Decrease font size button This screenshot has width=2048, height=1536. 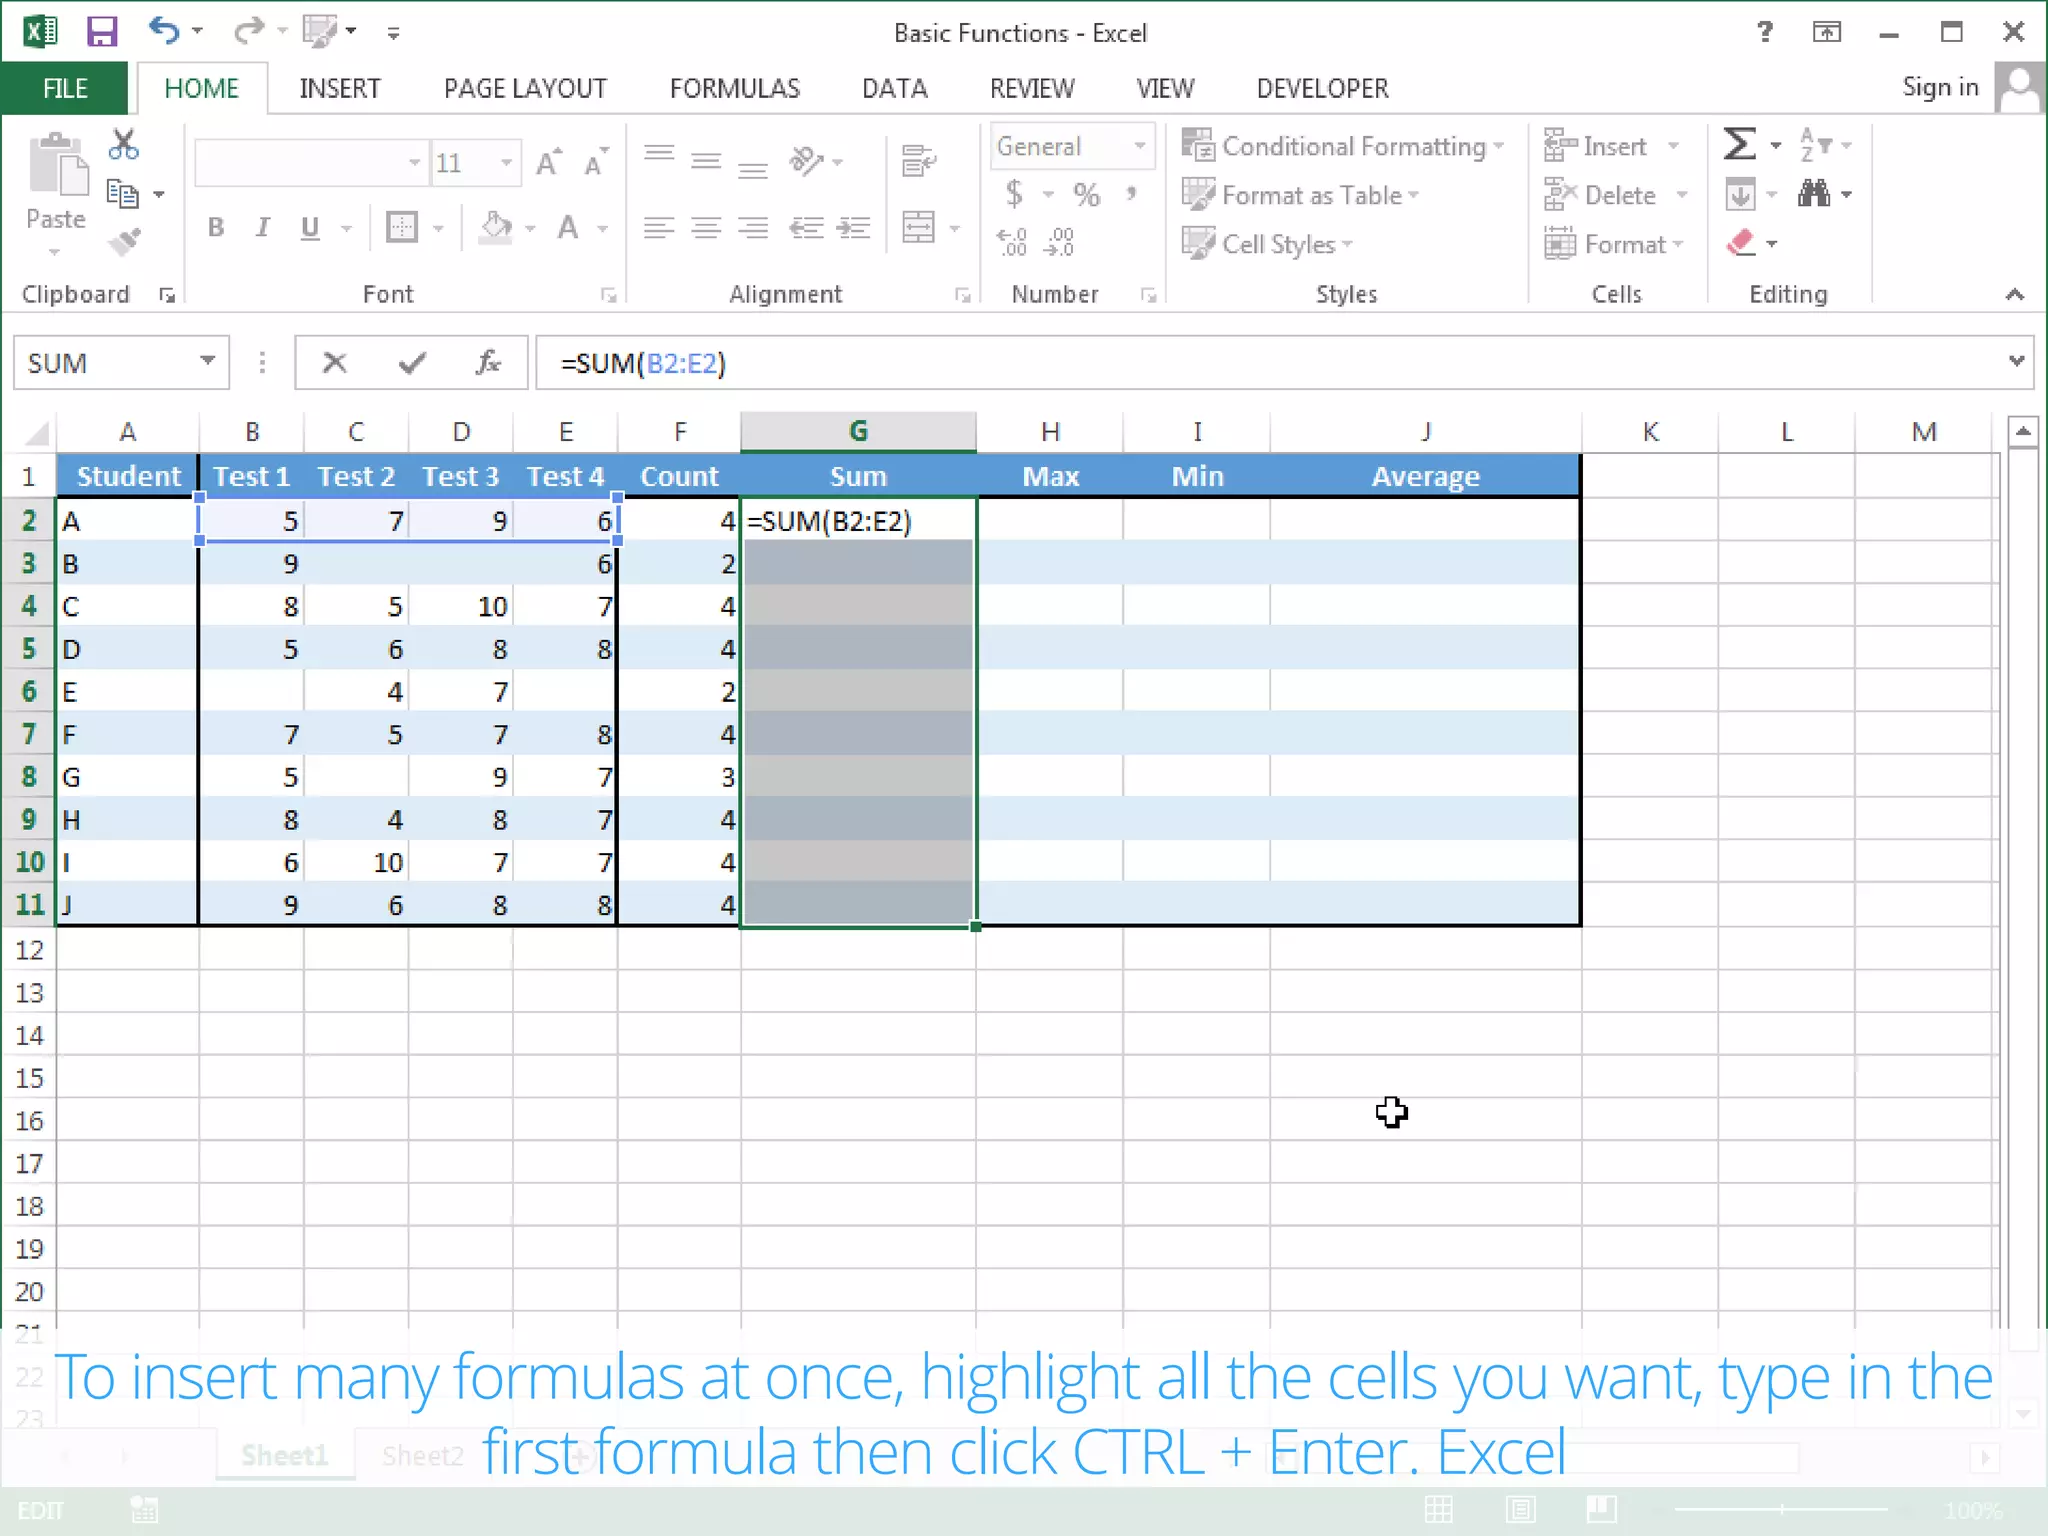(x=596, y=162)
